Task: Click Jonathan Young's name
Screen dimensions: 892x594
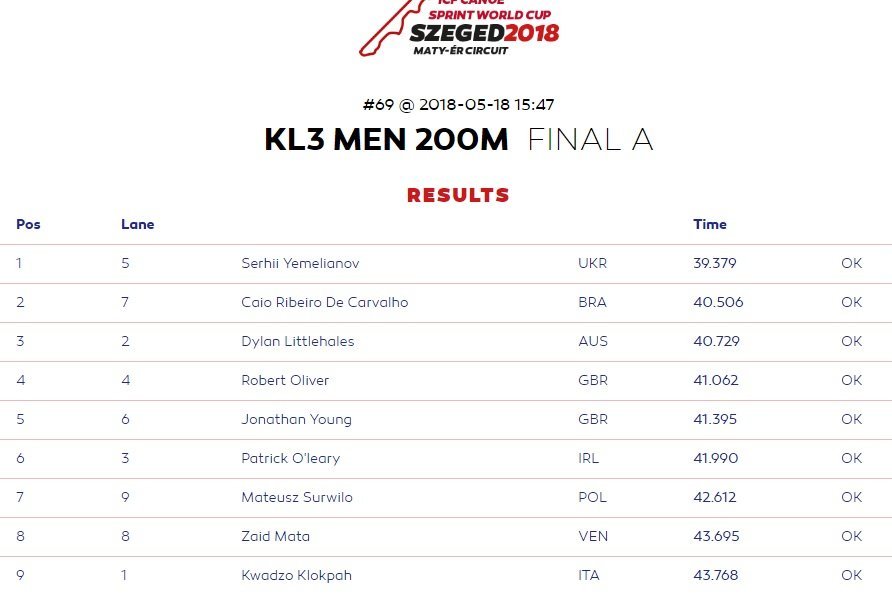Action: click(x=296, y=420)
